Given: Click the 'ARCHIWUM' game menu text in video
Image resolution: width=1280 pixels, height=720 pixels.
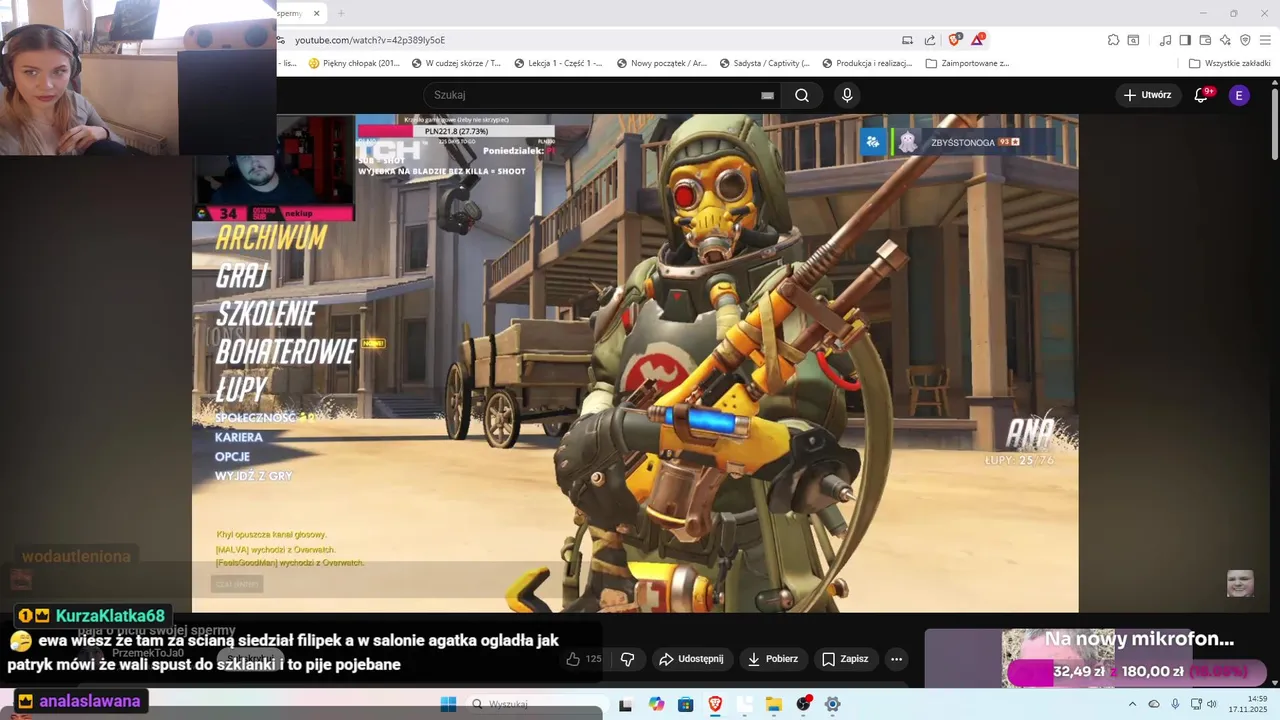Looking at the screenshot, I should click(271, 238).
